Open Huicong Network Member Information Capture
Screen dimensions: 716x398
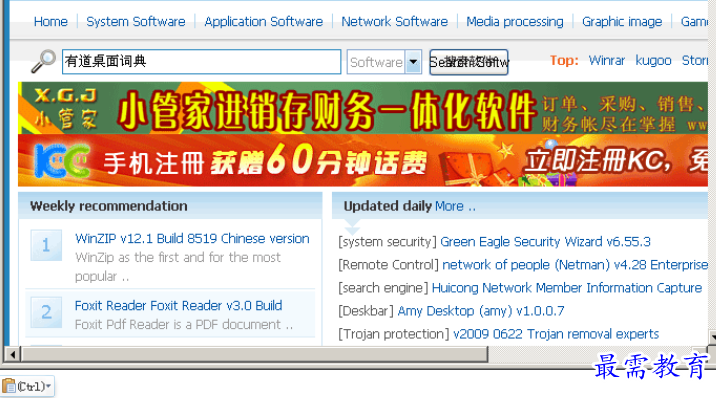pos(567,288)
